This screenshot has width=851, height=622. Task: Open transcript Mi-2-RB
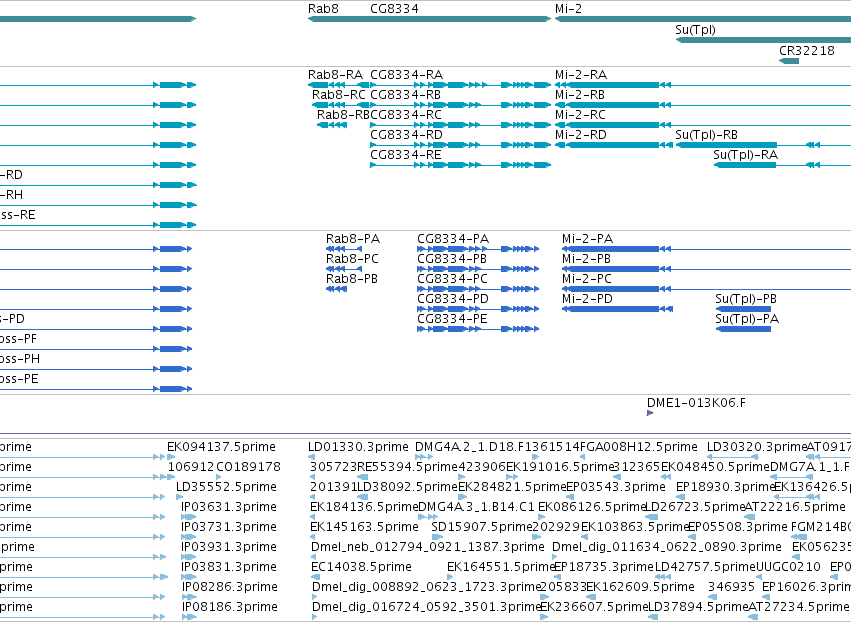[x=580, y=95]
